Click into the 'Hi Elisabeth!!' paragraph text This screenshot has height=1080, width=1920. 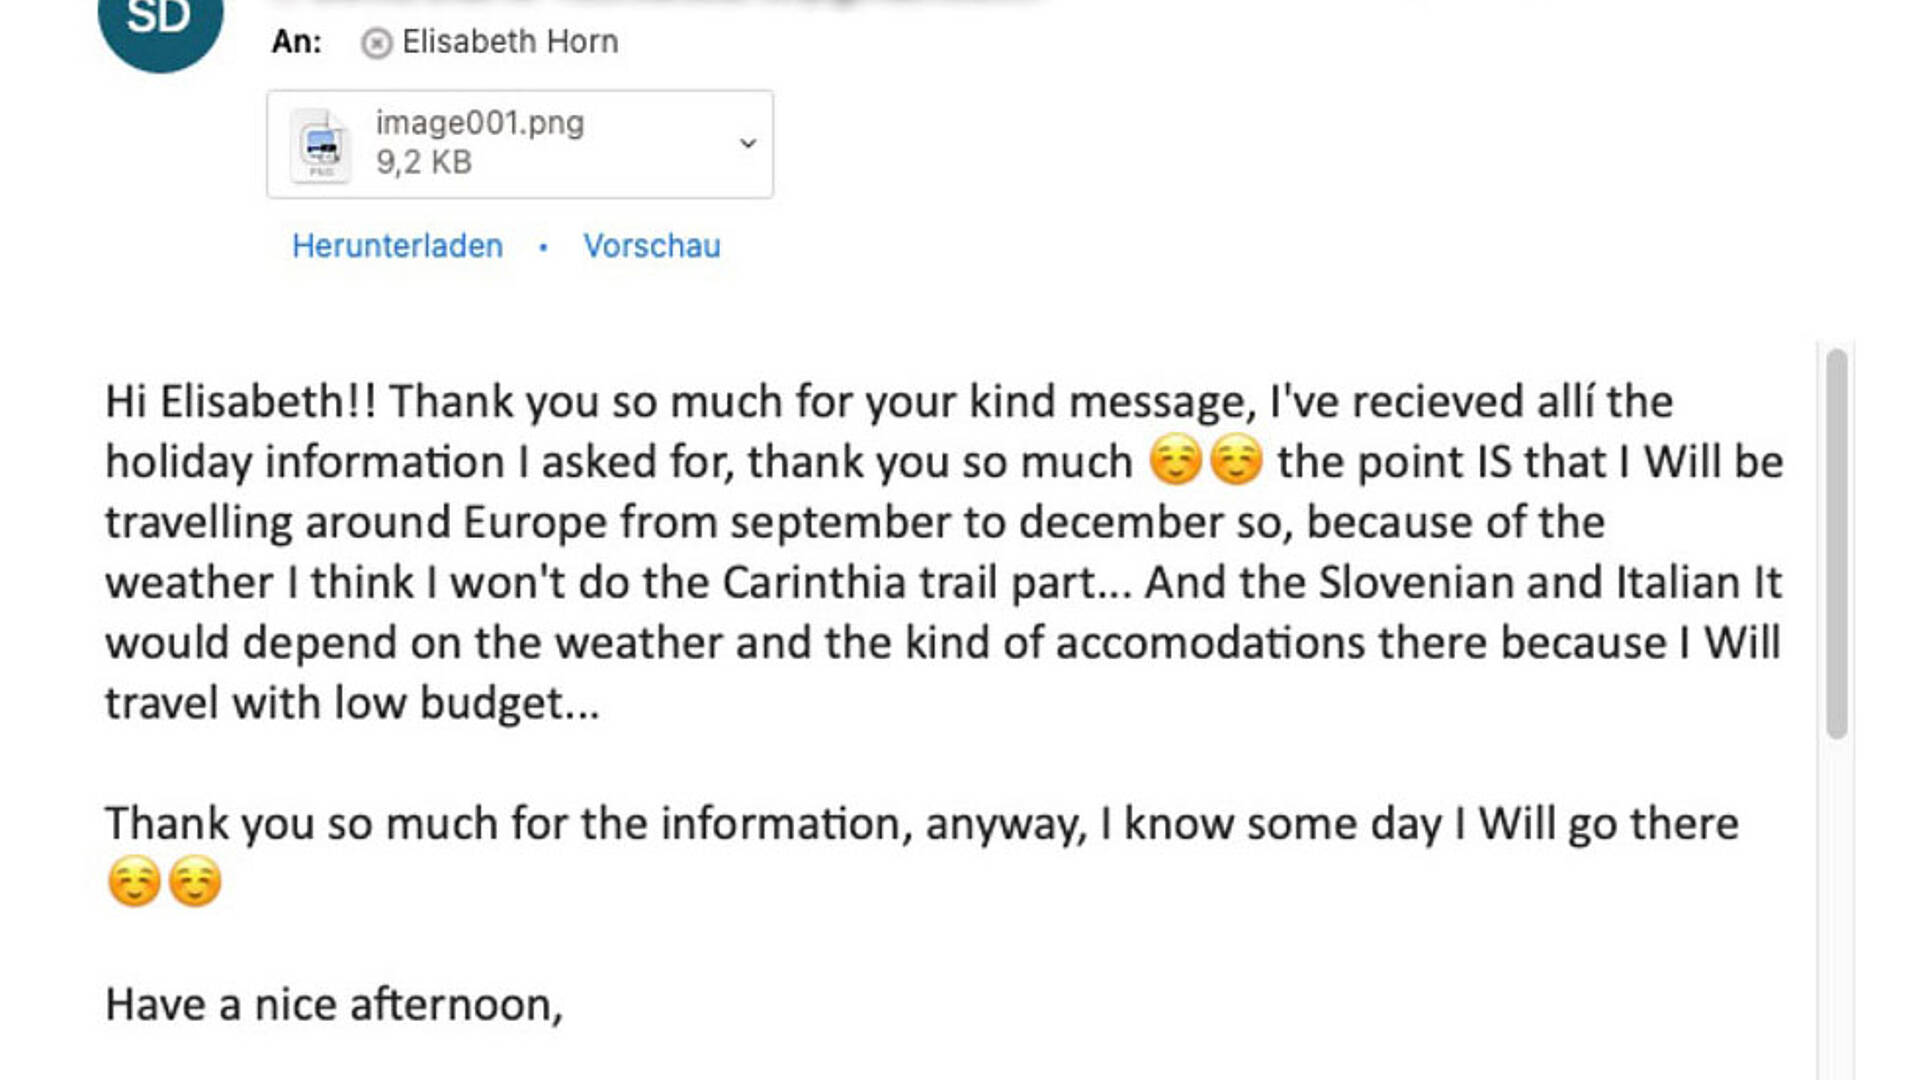coord(944,552)
